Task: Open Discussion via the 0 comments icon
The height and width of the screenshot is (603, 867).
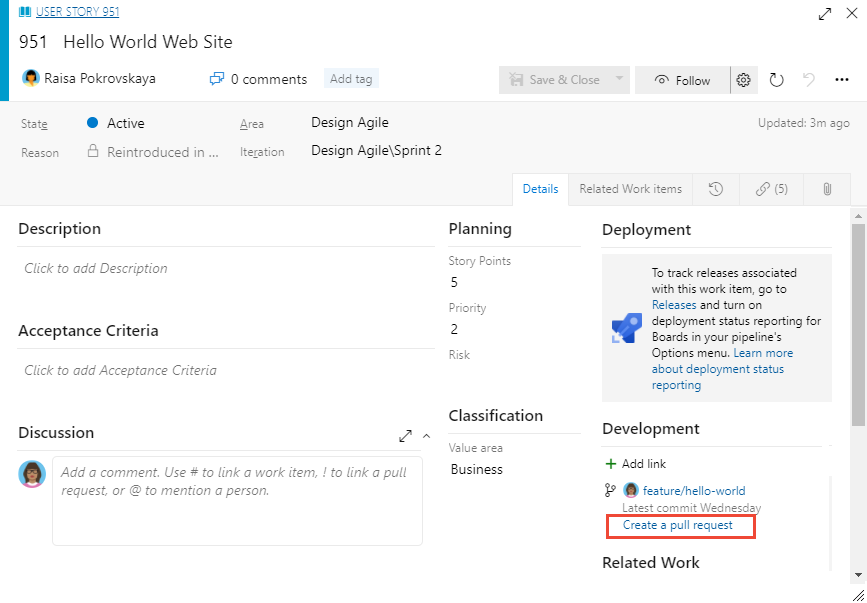Action: 217,78
